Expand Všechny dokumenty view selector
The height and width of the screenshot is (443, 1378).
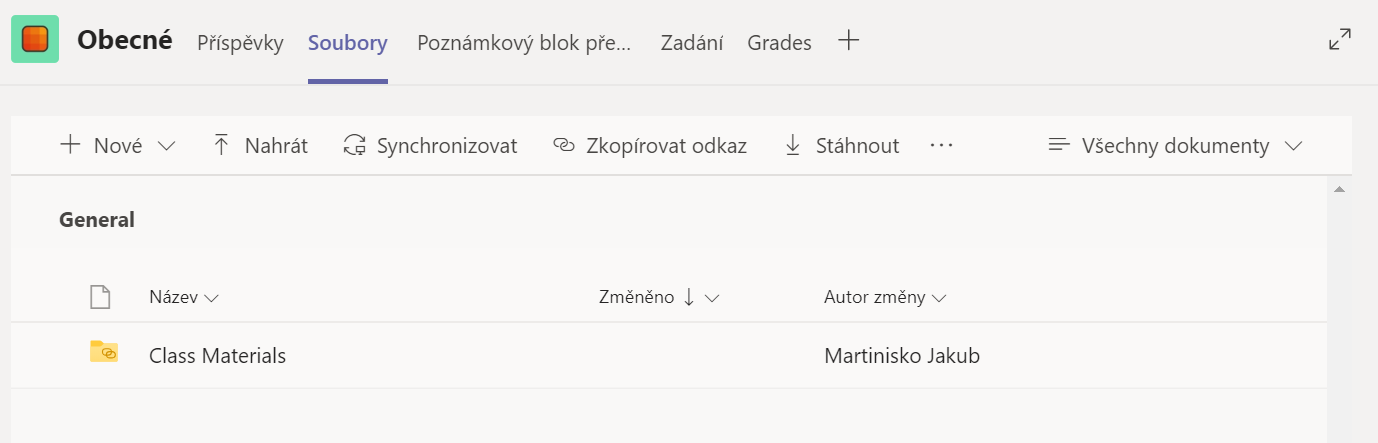pyautogui.click(x=1175, y=146)
